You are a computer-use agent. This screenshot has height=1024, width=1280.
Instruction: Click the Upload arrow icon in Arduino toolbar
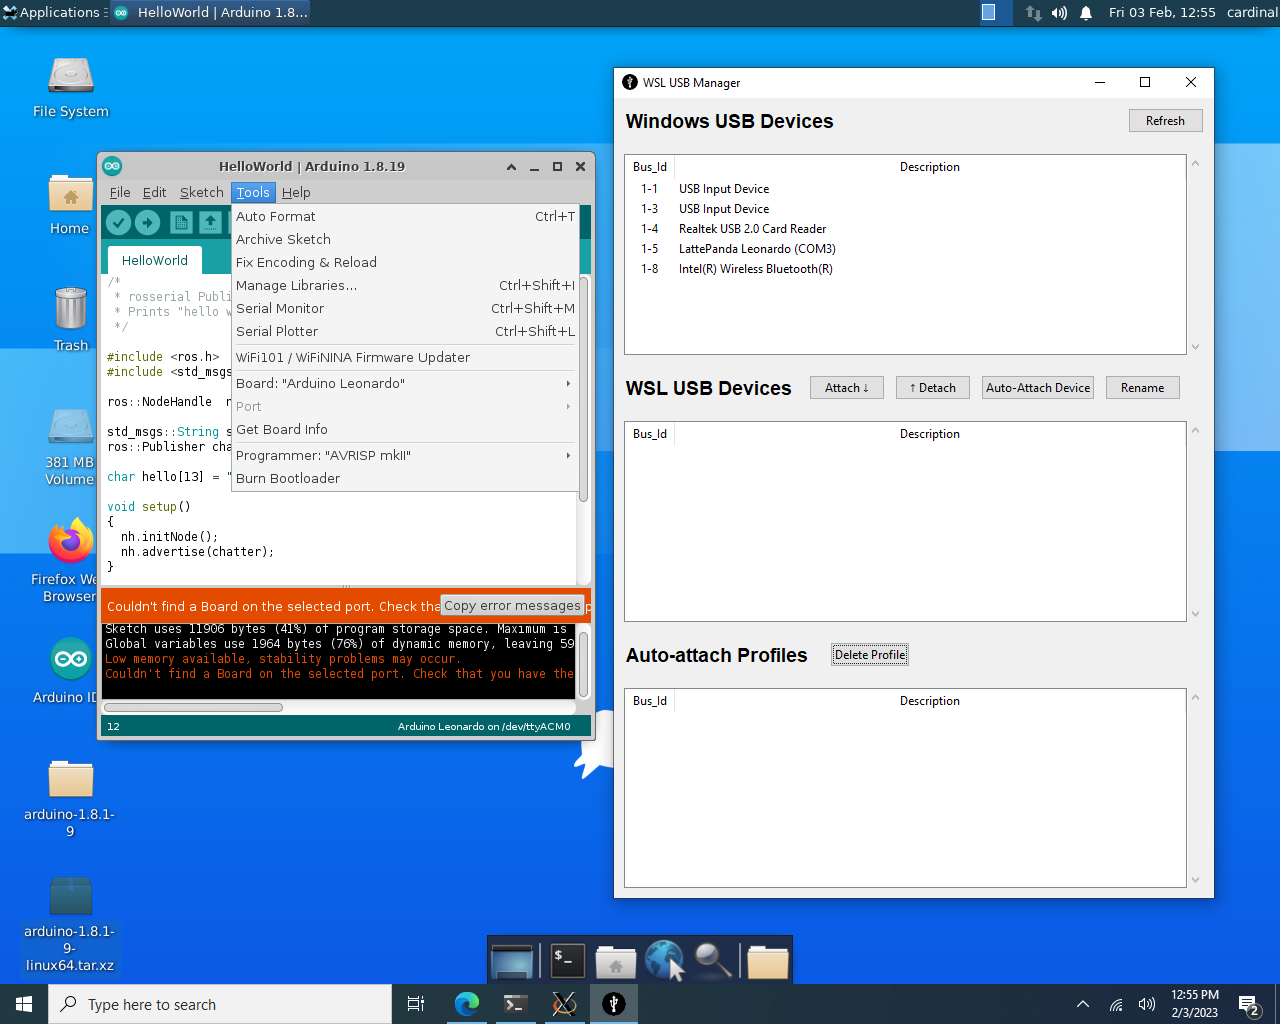(x=148, y=222)
